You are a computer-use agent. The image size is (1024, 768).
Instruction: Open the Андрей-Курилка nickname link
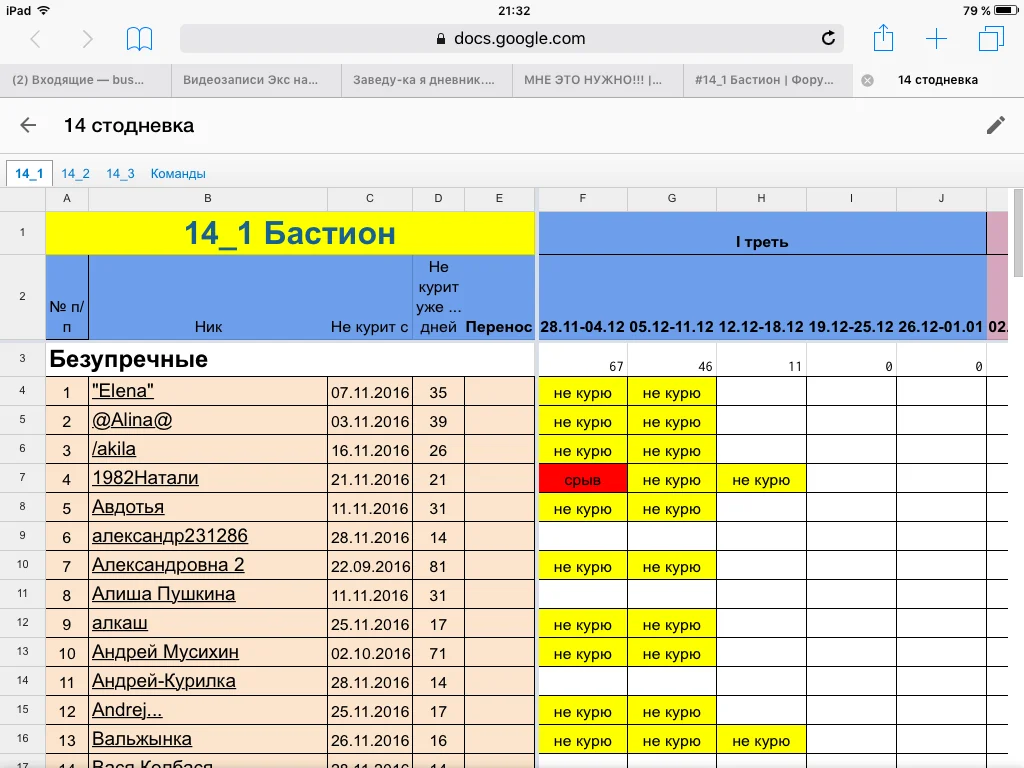point(163,680)
